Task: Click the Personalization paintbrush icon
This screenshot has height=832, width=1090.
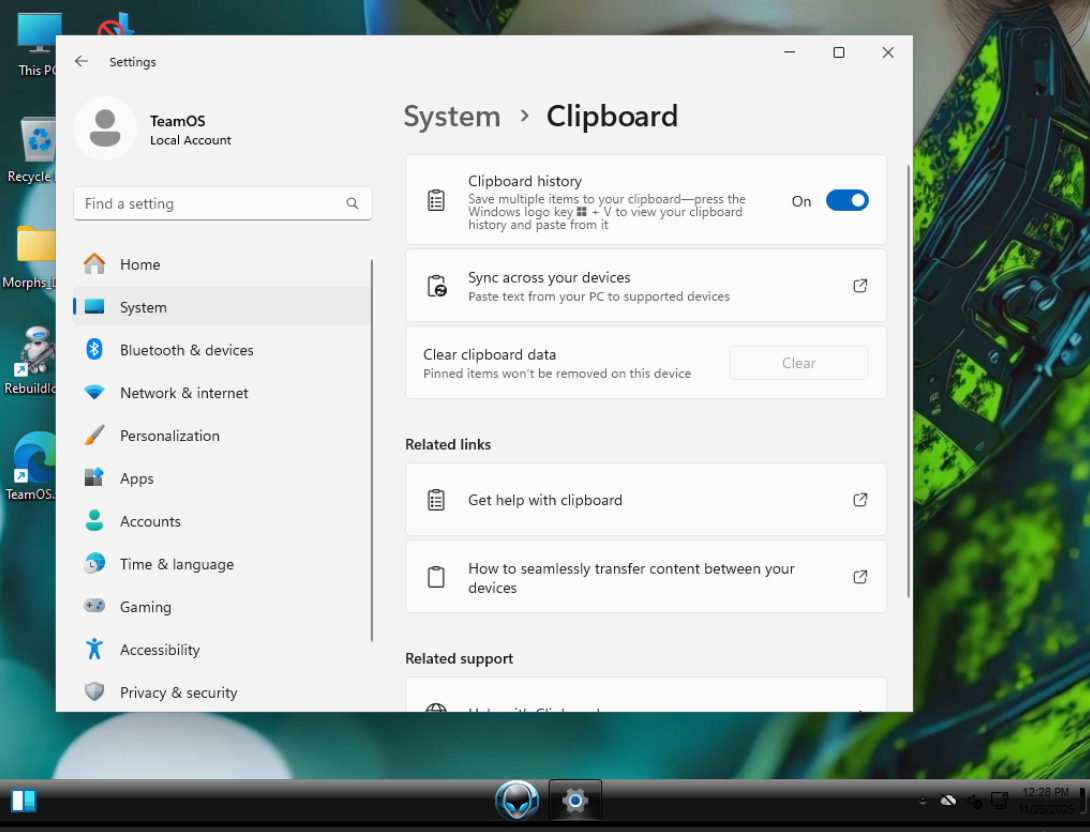Action: [95, 435]
